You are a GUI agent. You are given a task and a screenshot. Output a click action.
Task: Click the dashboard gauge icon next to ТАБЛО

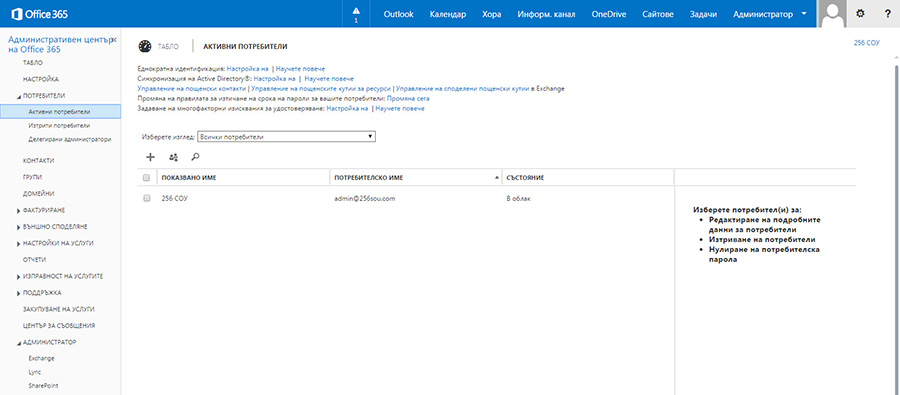[145, 46]
